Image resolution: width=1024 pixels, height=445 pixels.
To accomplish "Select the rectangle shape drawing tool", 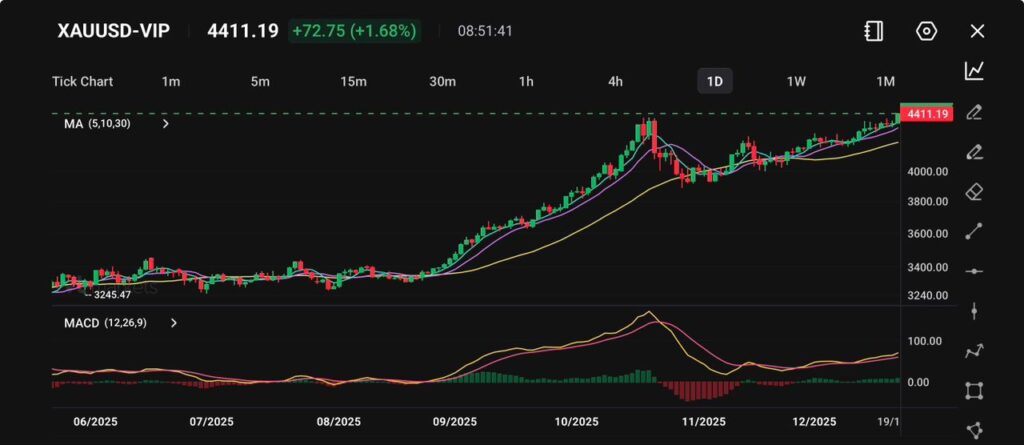I will 974,391.
